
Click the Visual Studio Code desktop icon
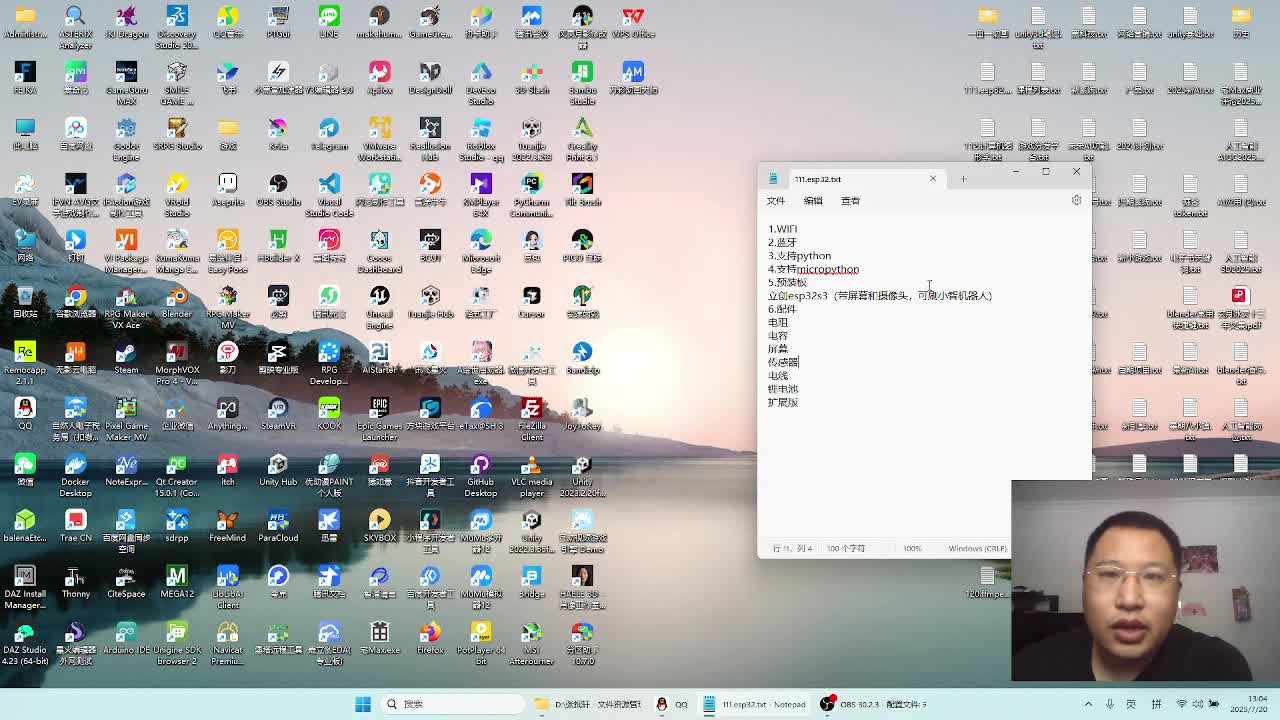pos(329,188)
